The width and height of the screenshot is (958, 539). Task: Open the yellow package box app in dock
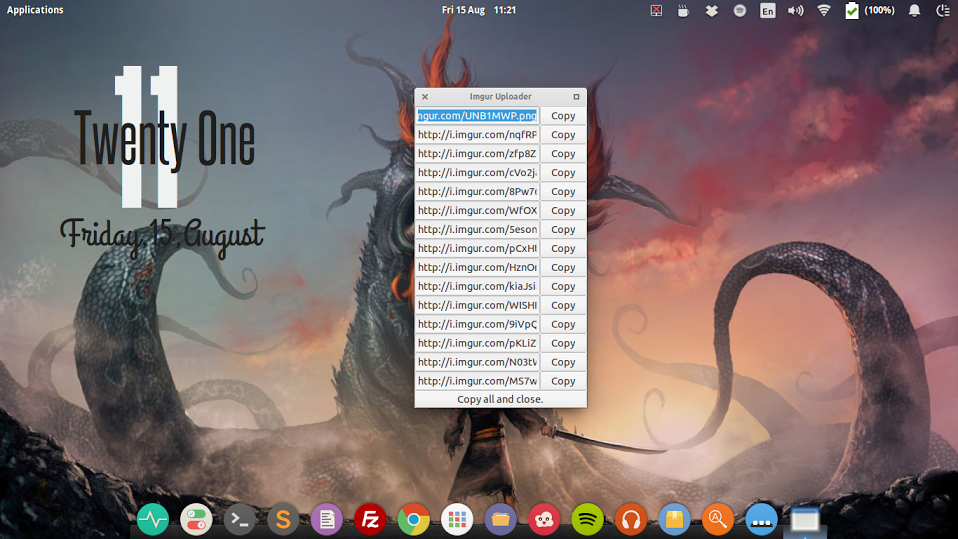[675, 519]
